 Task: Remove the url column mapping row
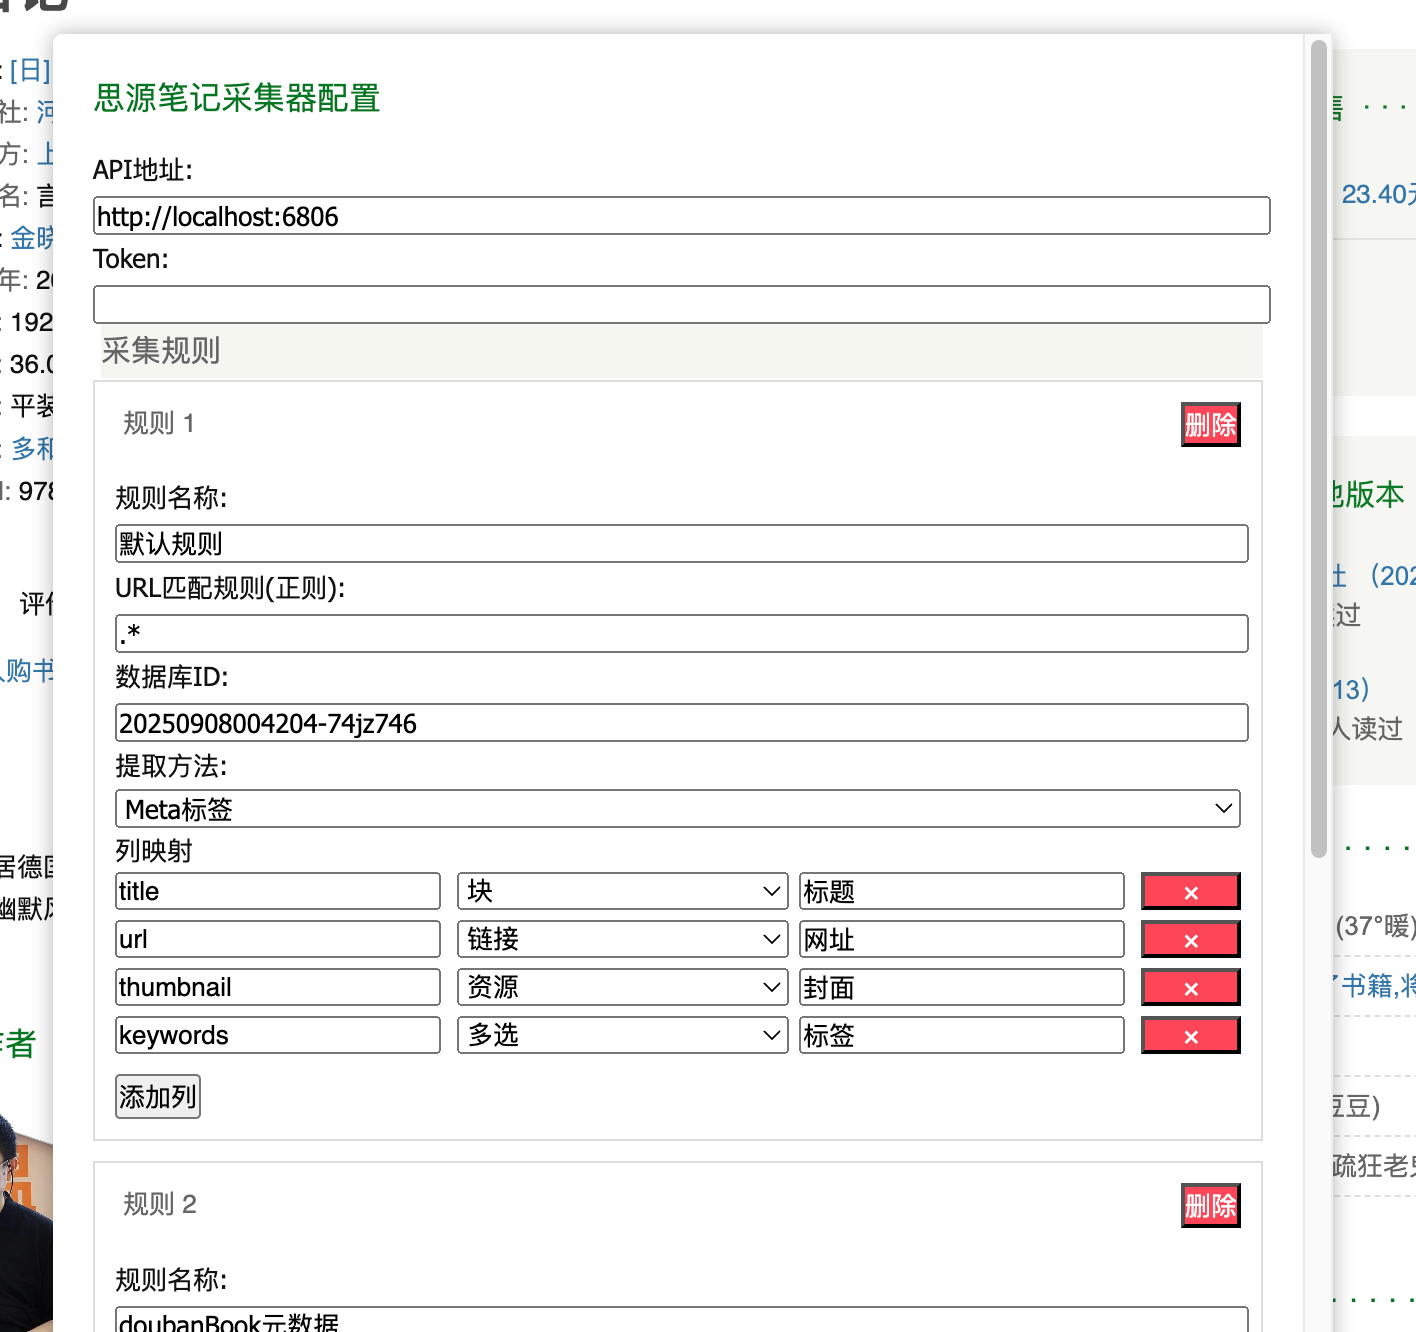1190,939
